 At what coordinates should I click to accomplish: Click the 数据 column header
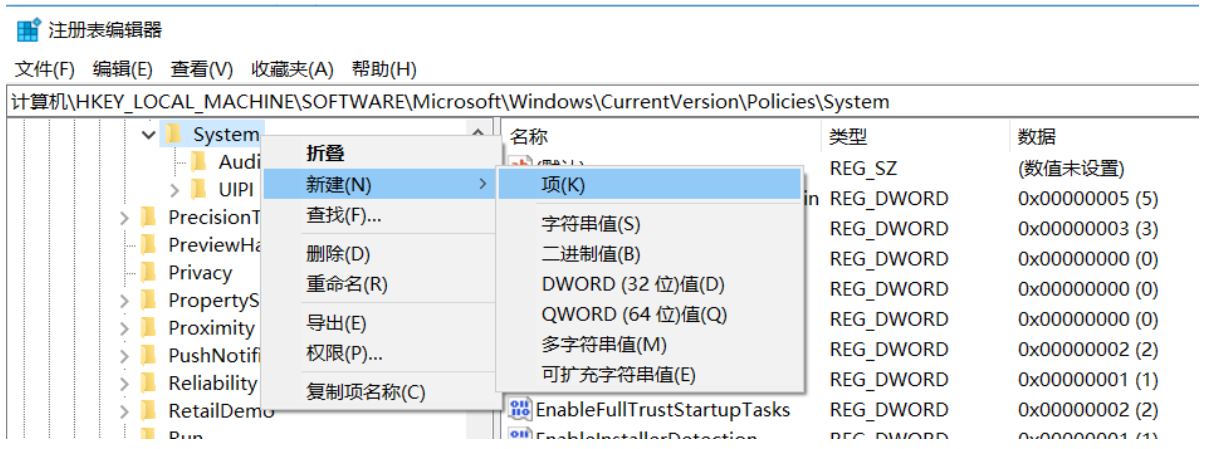pos(1037,137)
